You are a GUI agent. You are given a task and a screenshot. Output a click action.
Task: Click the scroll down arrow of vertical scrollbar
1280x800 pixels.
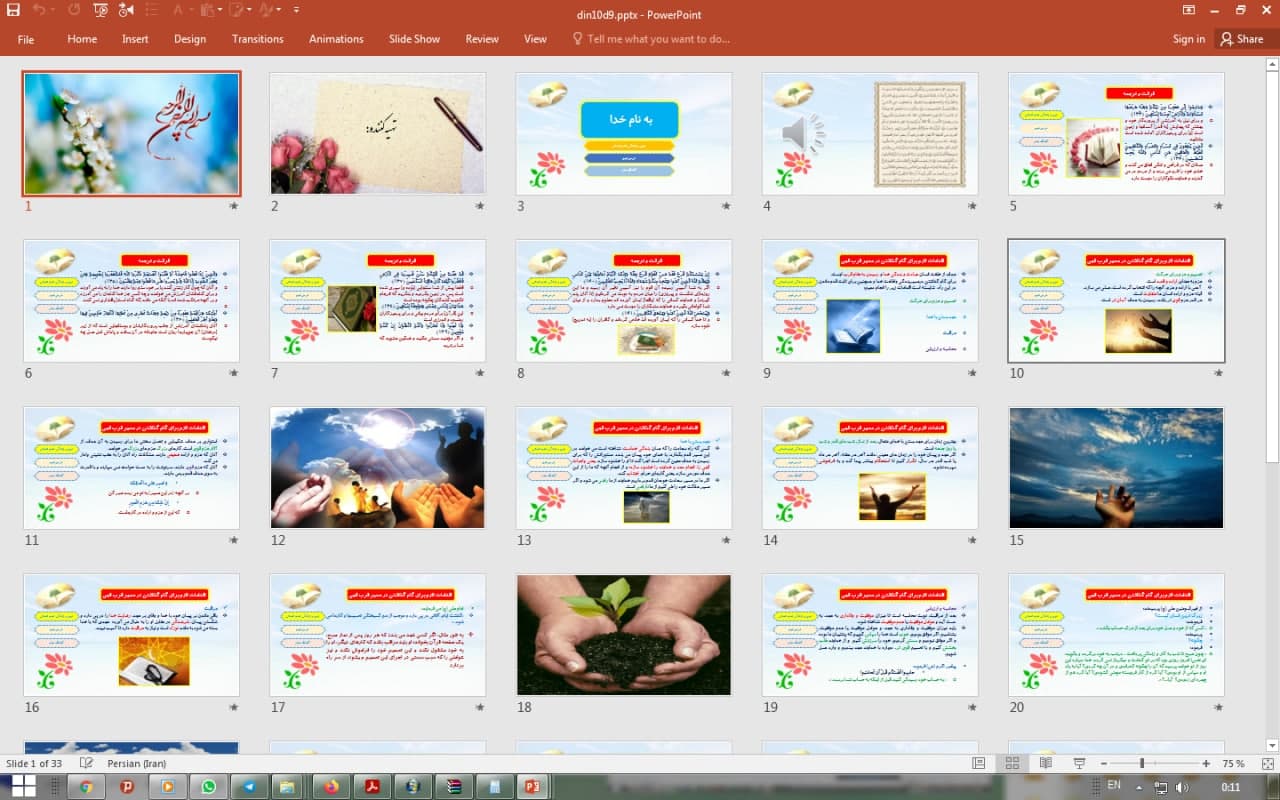point(1271,746)
